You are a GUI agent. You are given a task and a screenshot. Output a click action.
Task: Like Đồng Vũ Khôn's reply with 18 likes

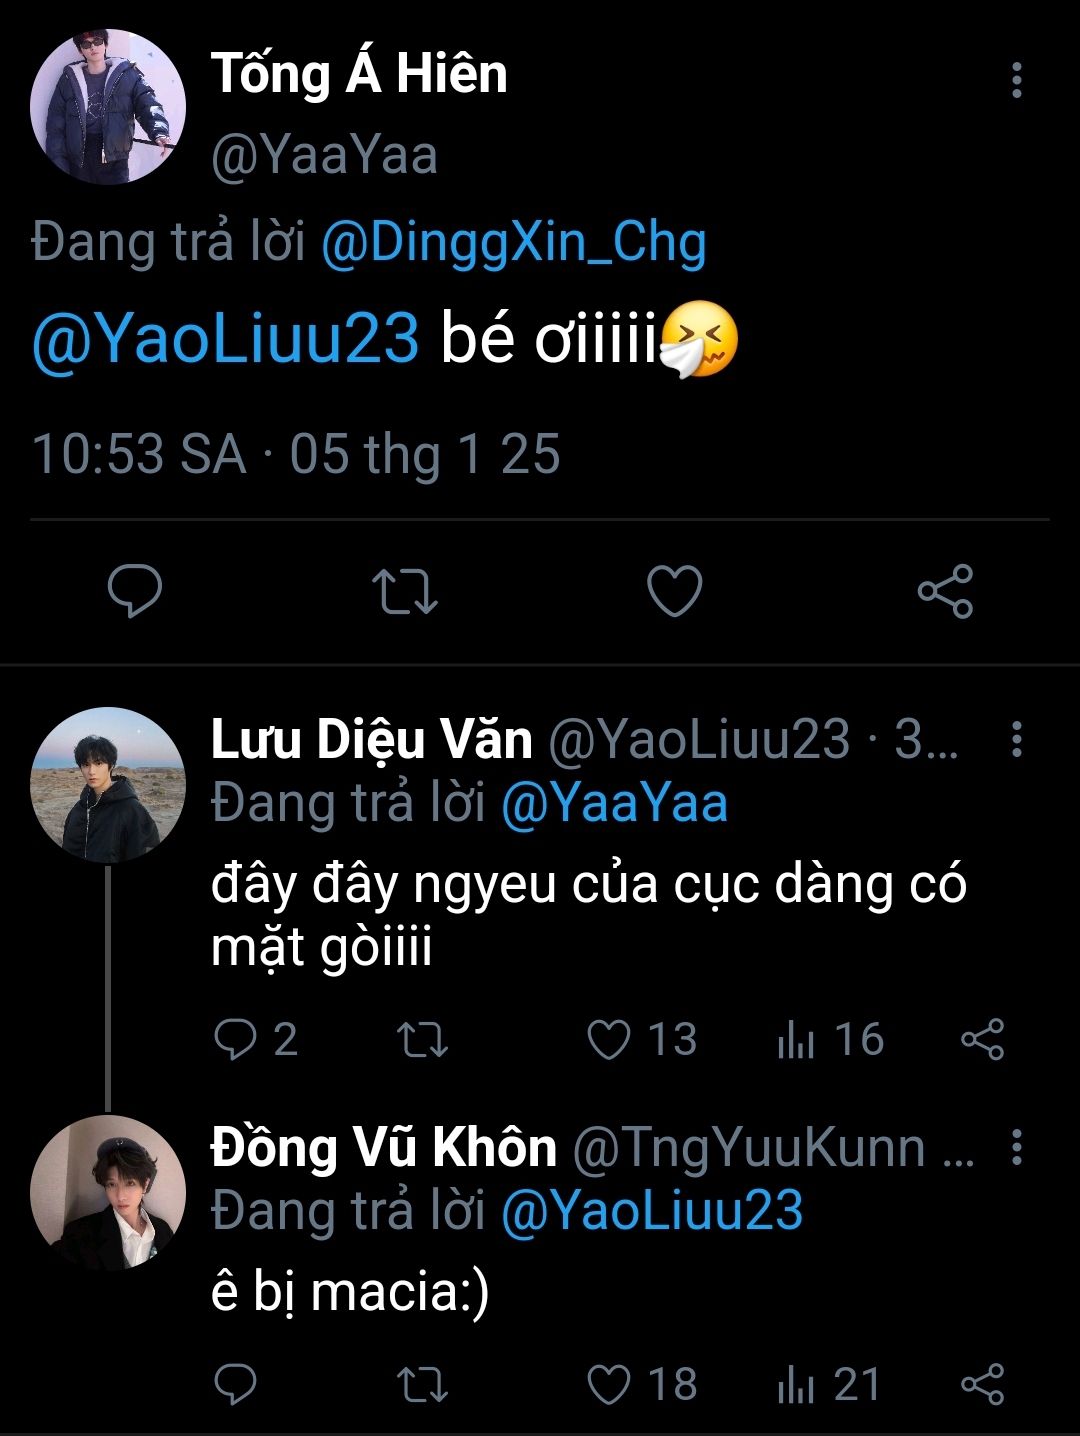(x=608, y=1385)
